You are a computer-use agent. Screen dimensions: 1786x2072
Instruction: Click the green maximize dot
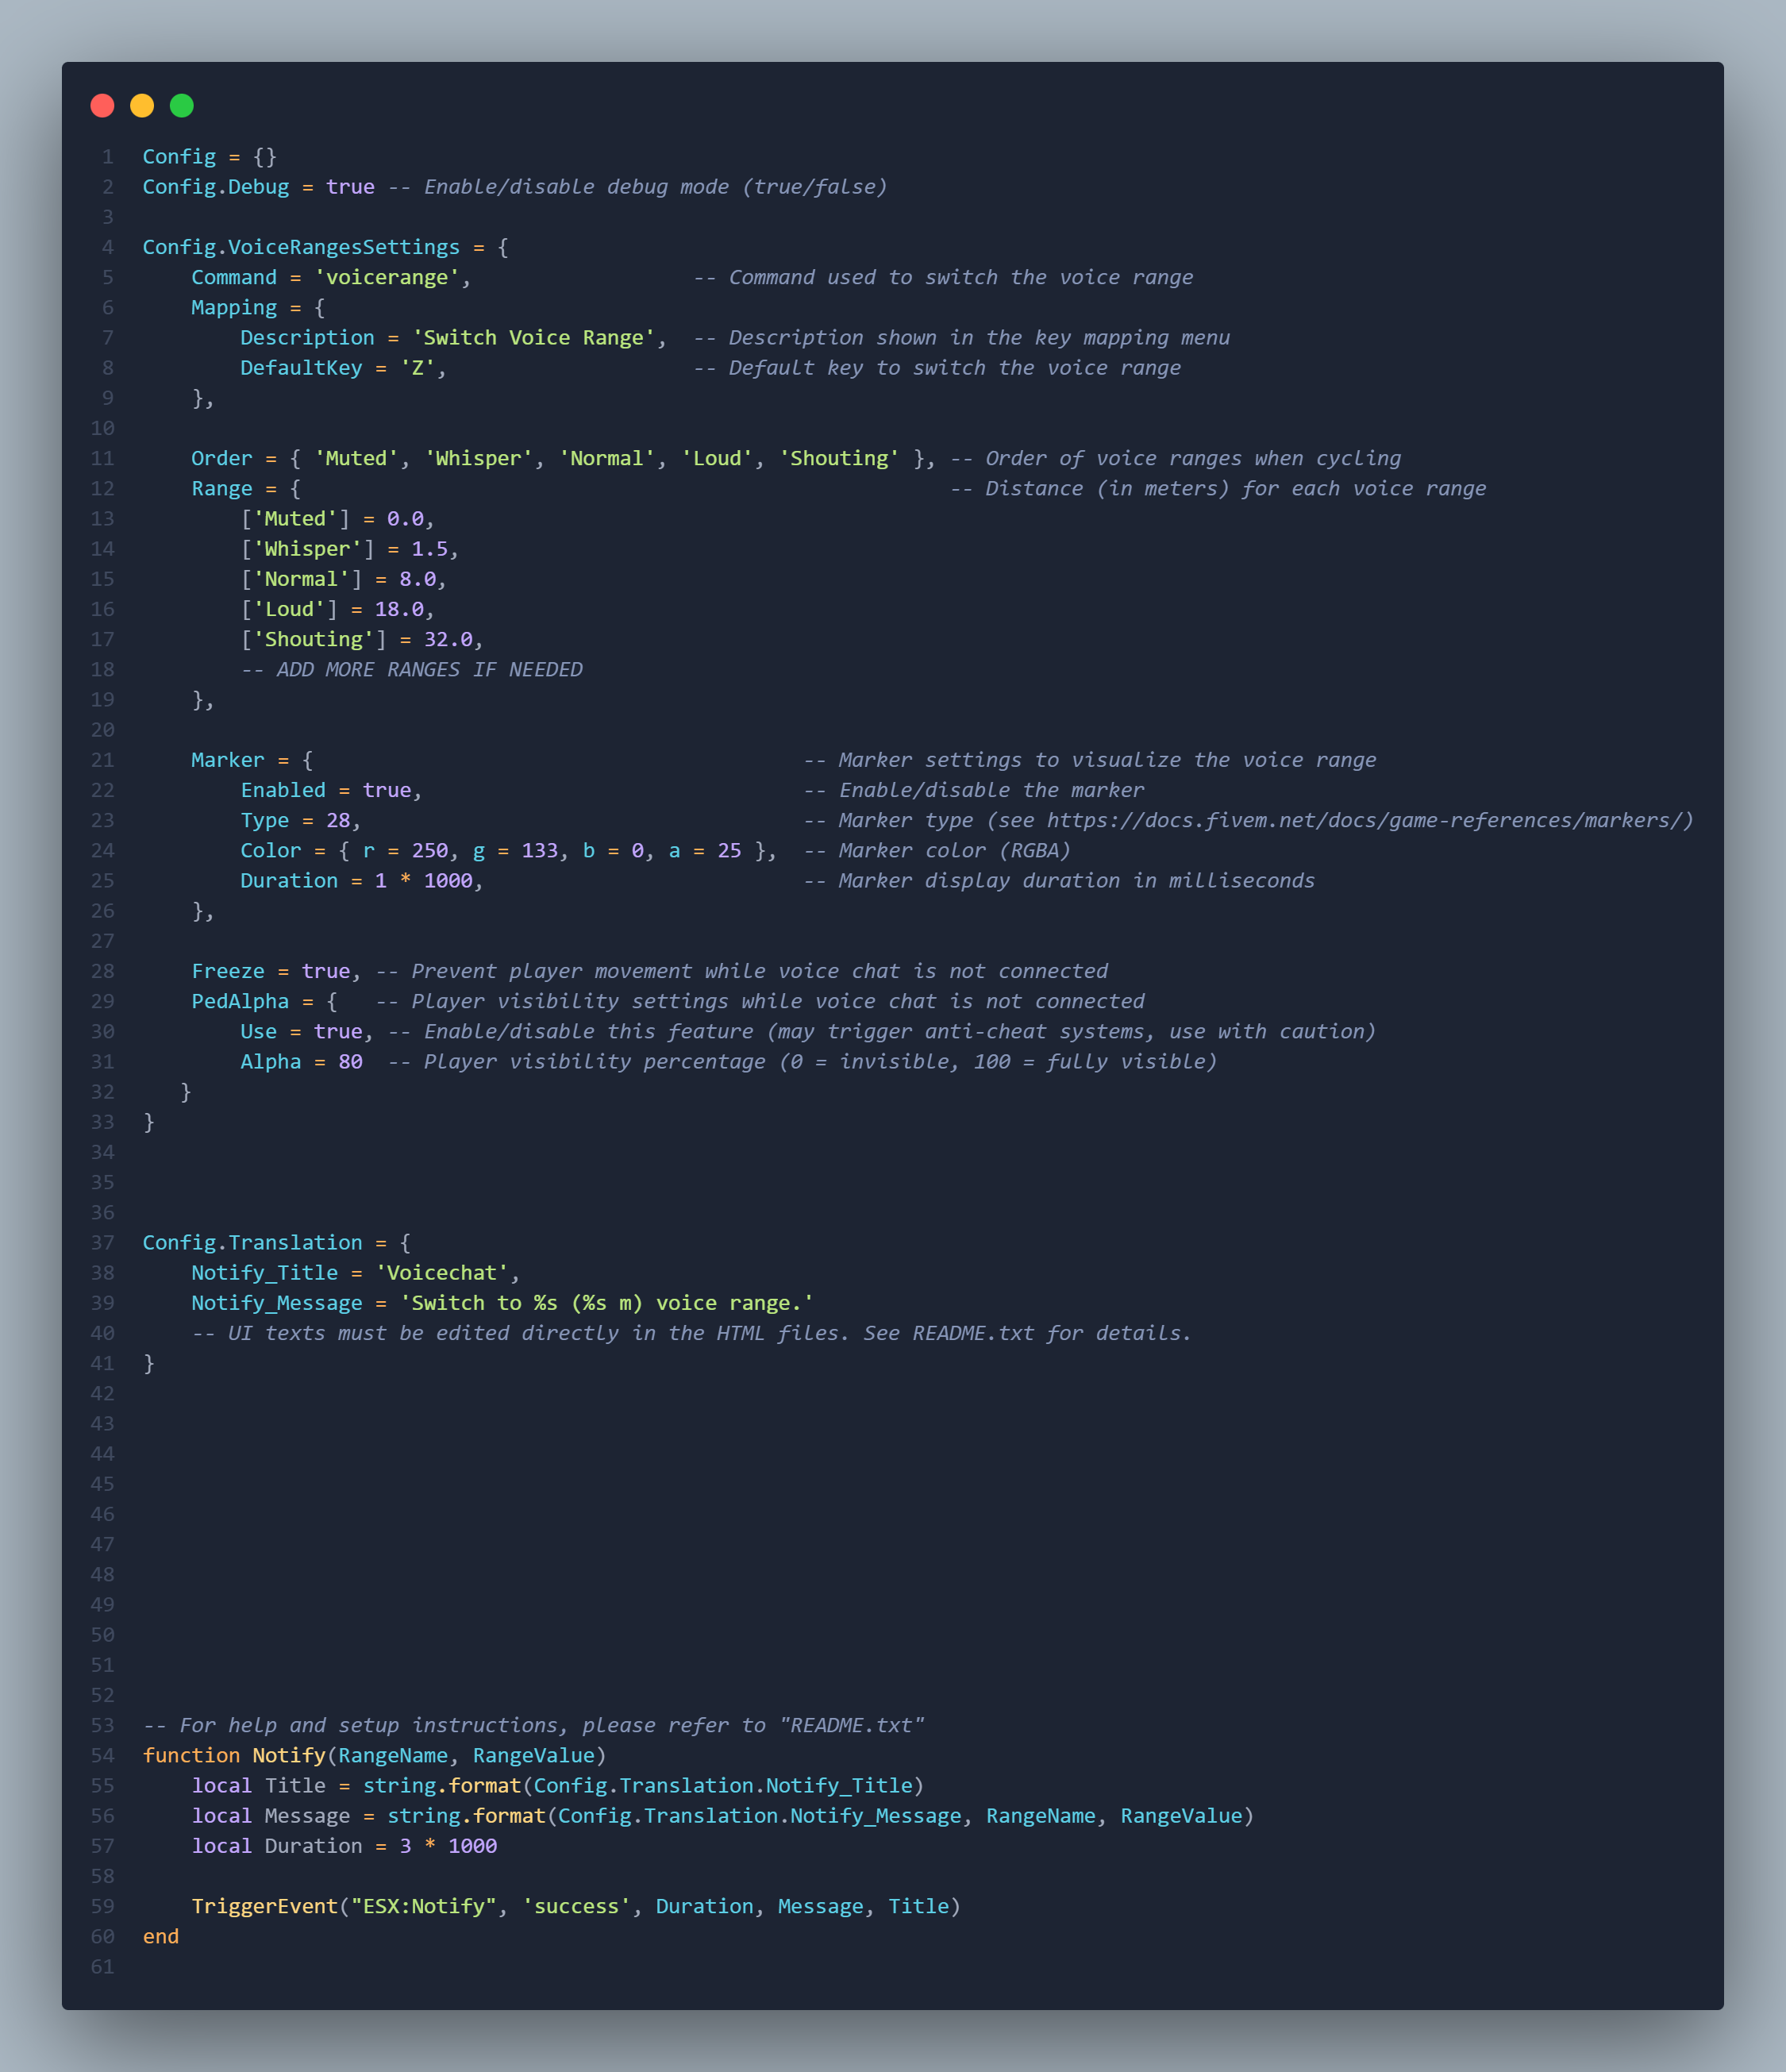pos(182,105)
